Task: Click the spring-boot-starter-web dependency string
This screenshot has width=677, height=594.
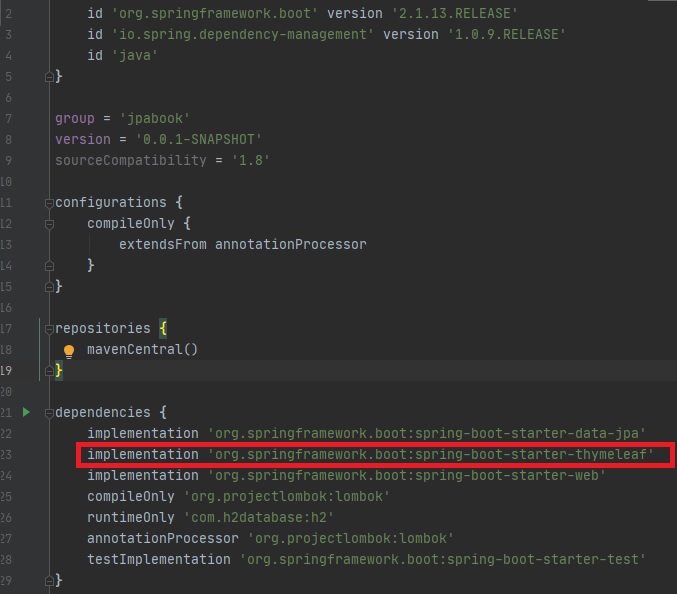Action: point(406,475)
